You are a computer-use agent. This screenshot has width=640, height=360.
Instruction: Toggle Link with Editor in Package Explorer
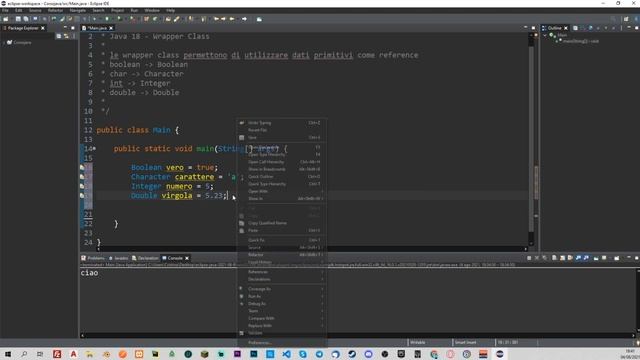(66, 36)
